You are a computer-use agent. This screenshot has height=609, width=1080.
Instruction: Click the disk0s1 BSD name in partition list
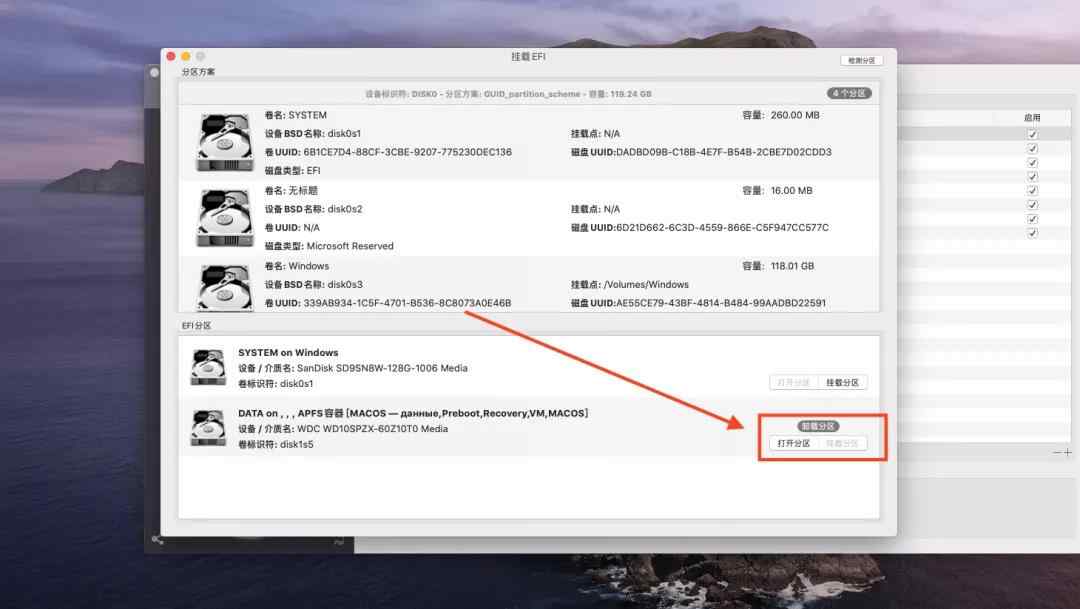pos(344,134)
